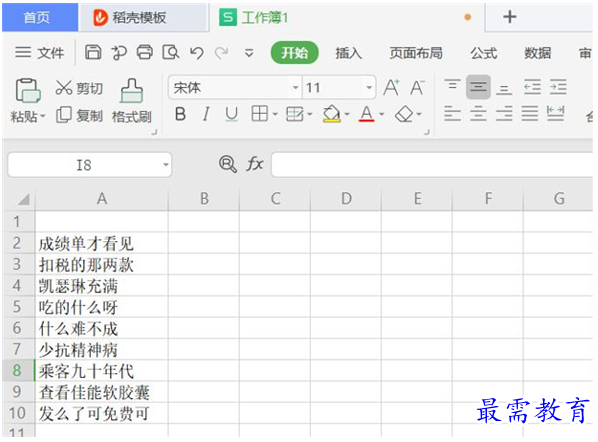The width and height of the screenshot is (598, 442).
Task: Select row 8 header
Action: (x=18, y=370)
